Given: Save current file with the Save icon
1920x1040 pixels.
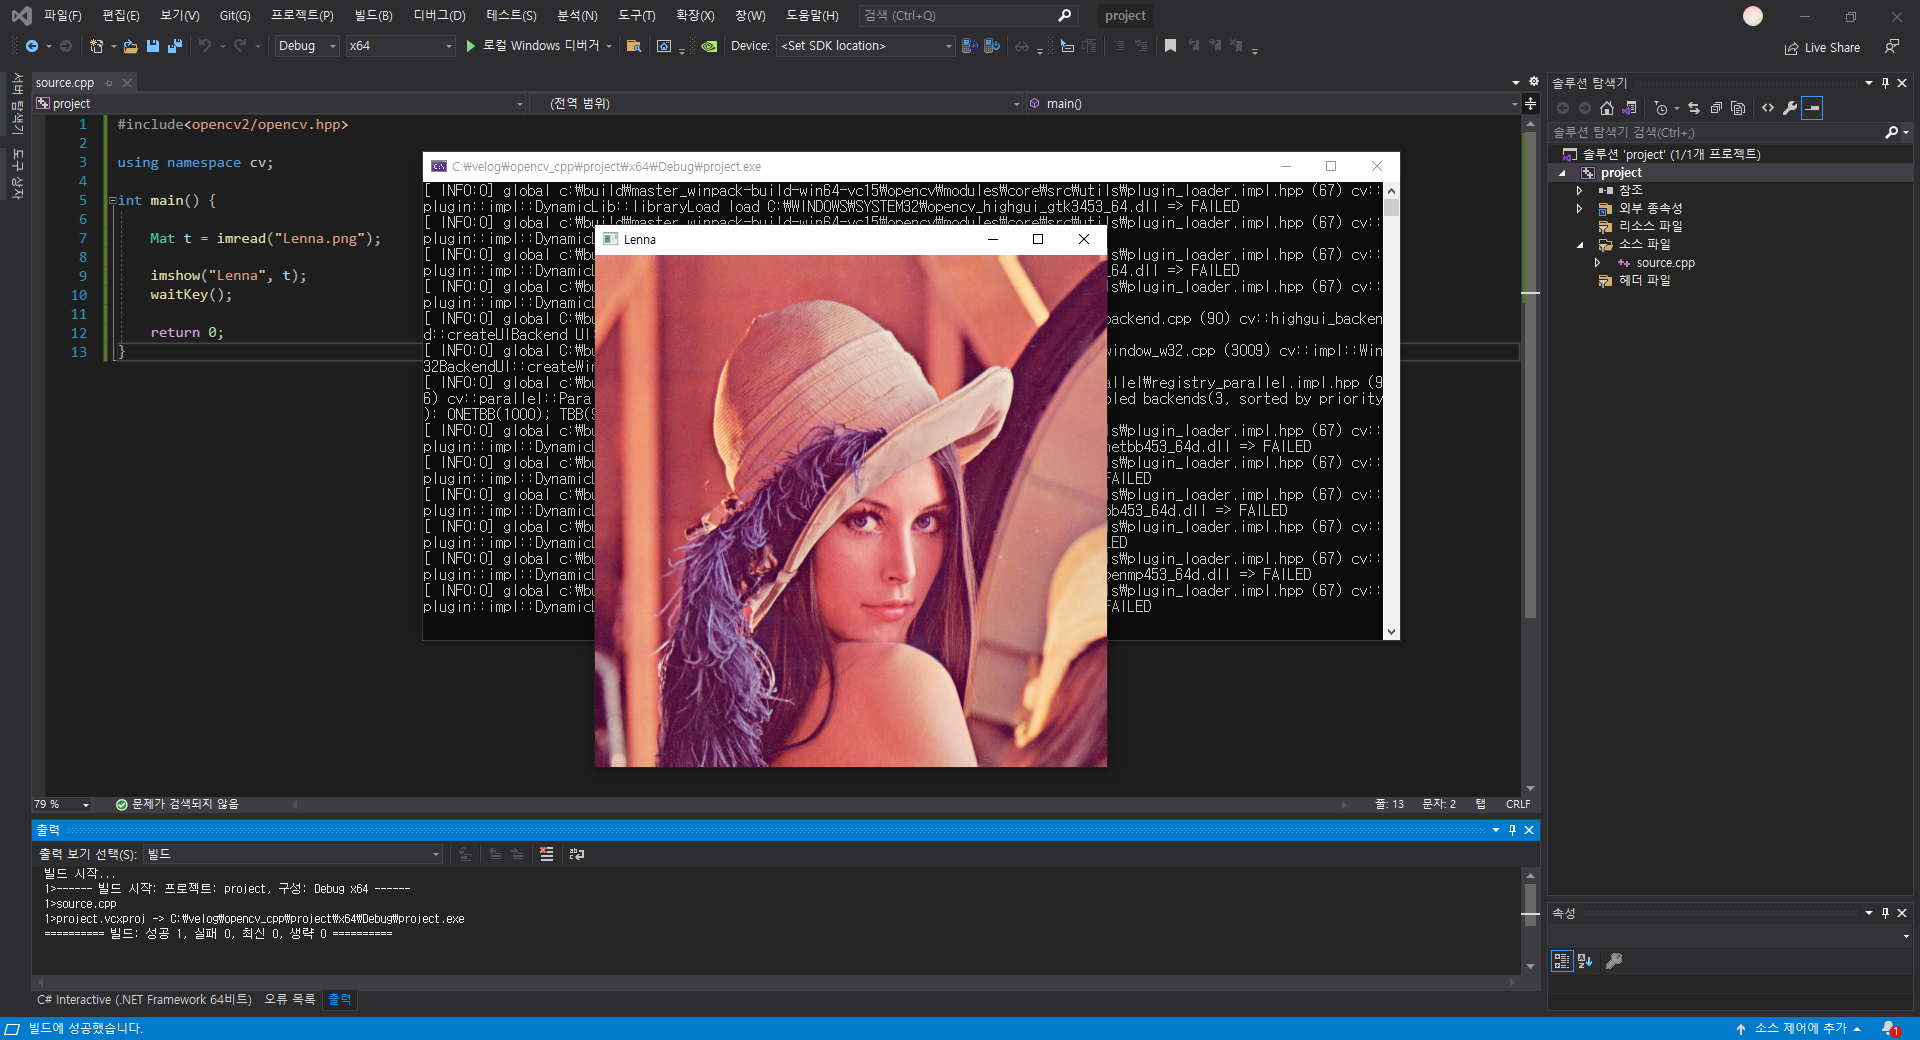Looking at the screenshot, I should (153, 46).
